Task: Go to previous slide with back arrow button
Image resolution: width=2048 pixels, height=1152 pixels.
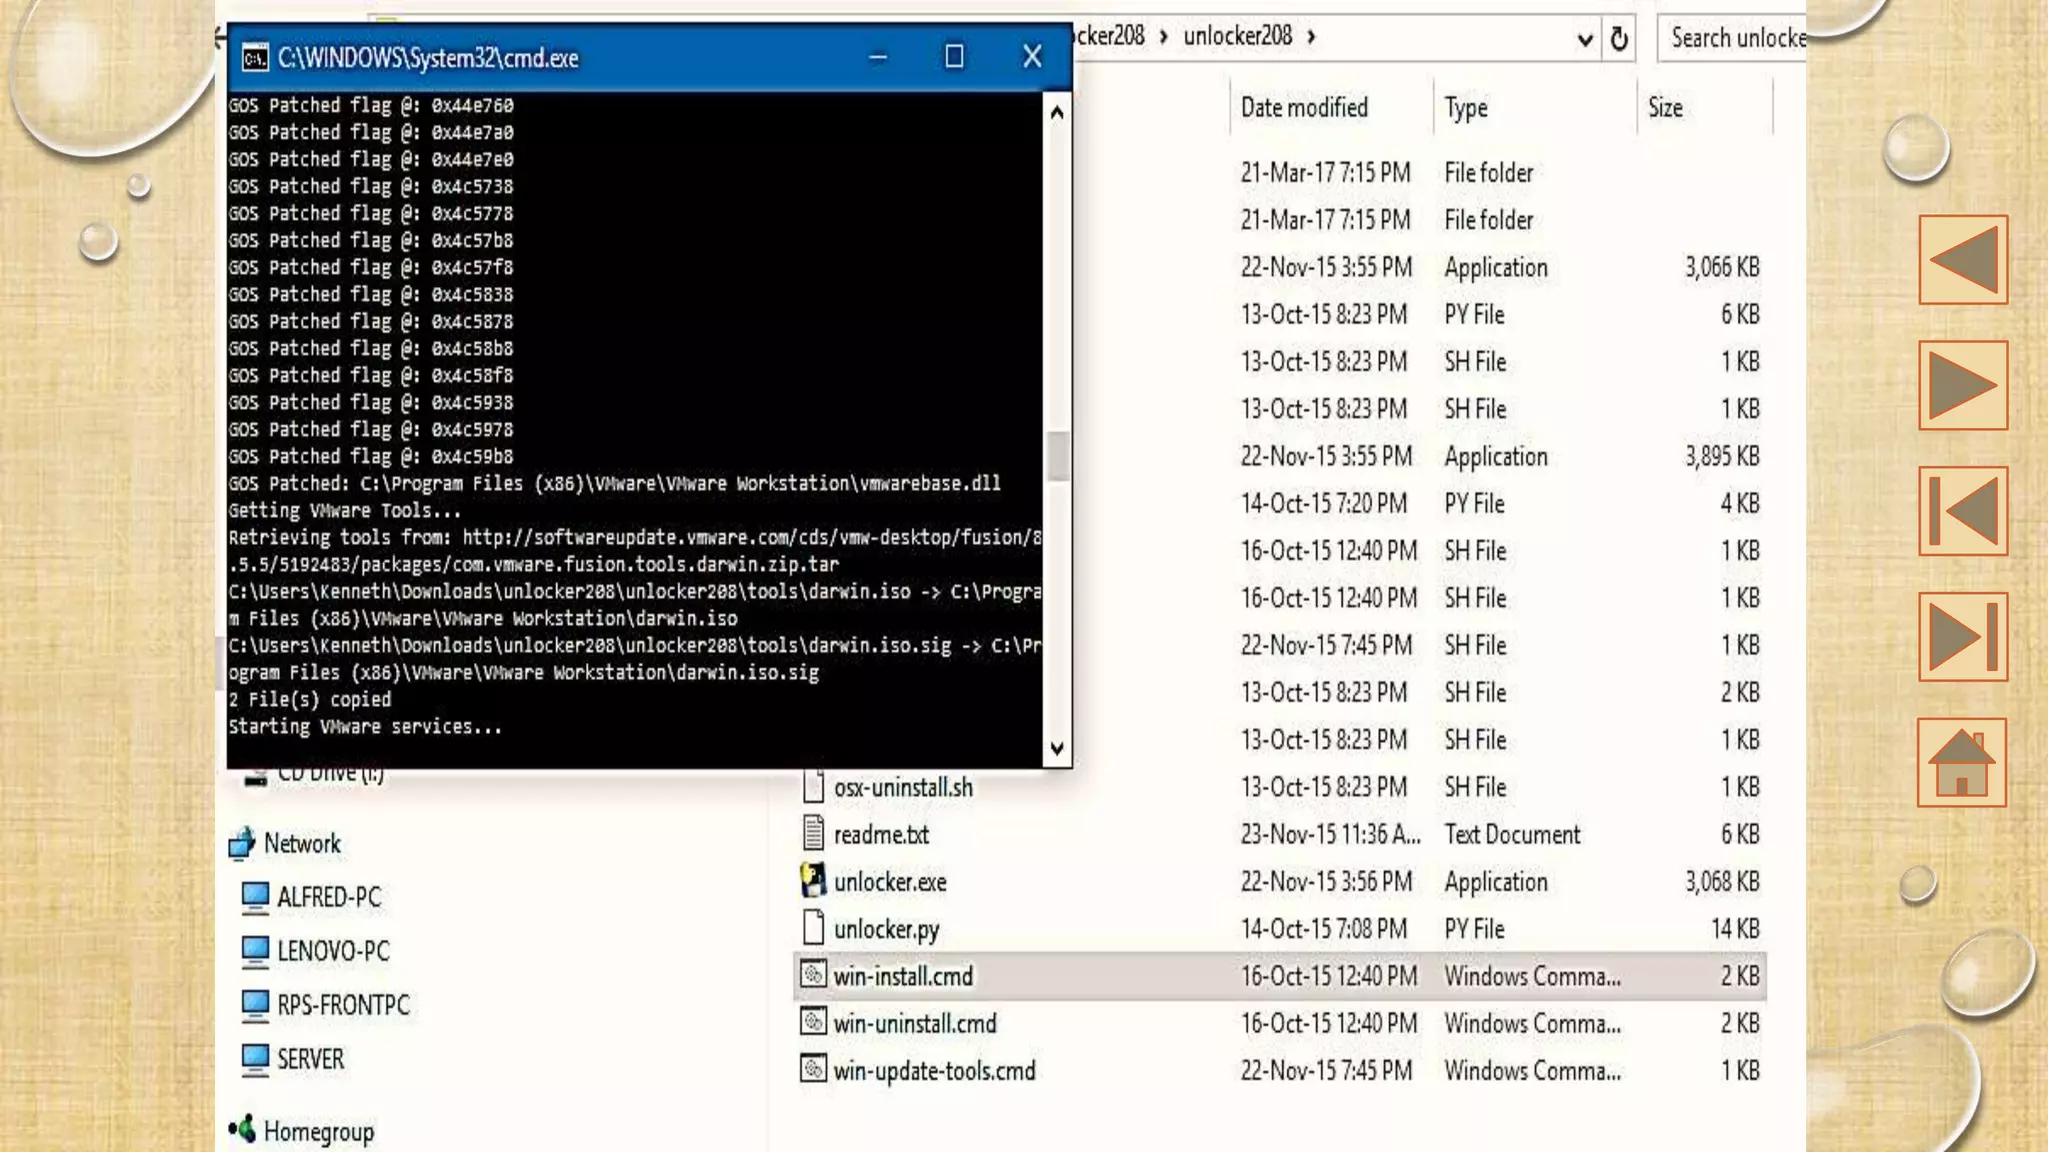Action: tap(1963, 260)
